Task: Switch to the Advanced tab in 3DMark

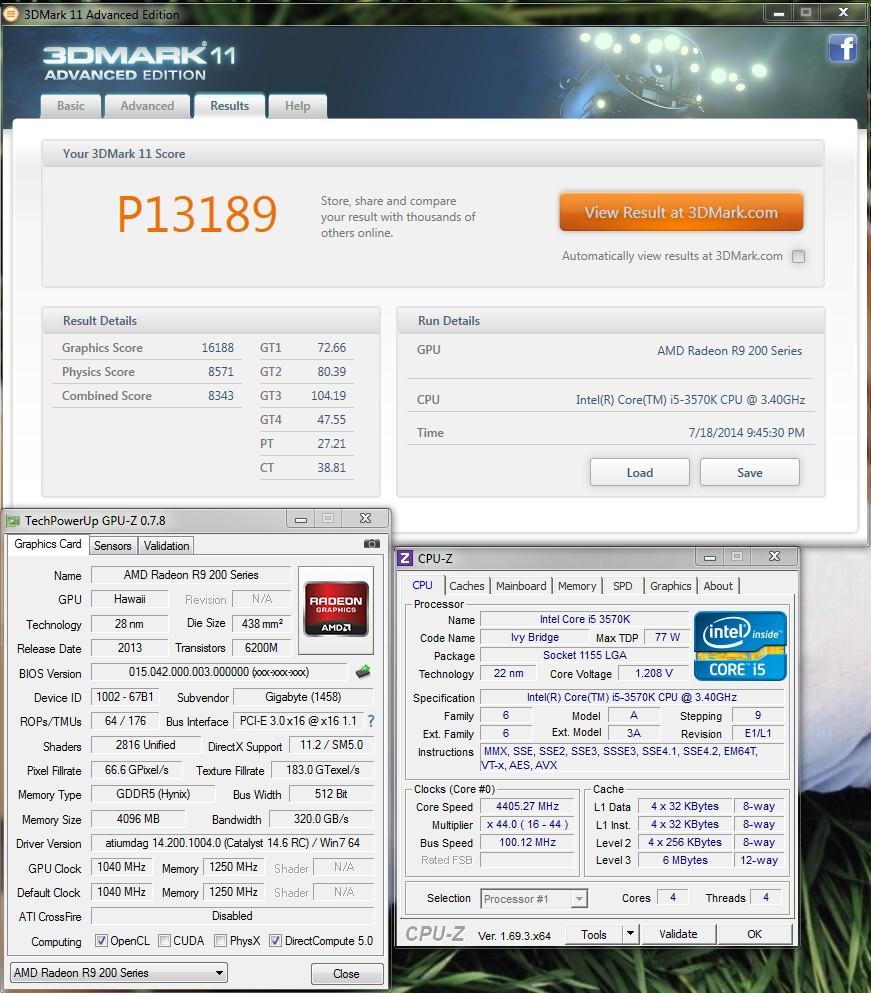Action: click(x=147, y=106)
